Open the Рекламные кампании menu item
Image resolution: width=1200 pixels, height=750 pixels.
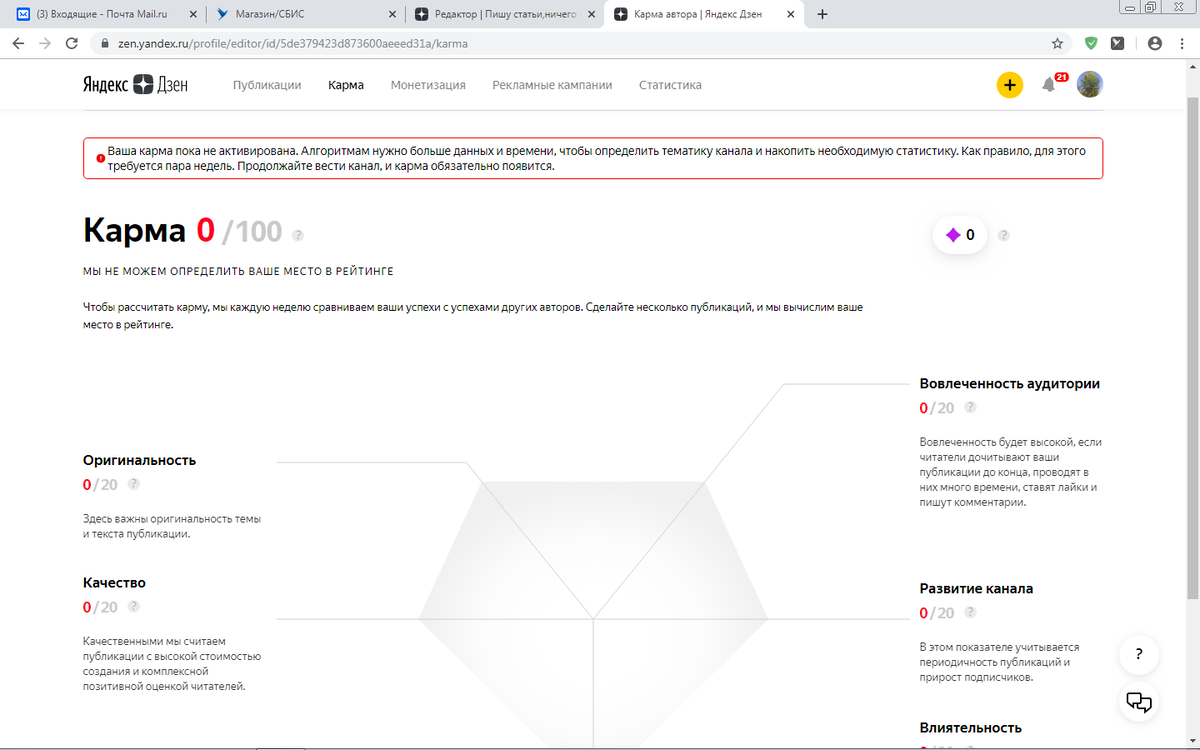tap(552, 85)
